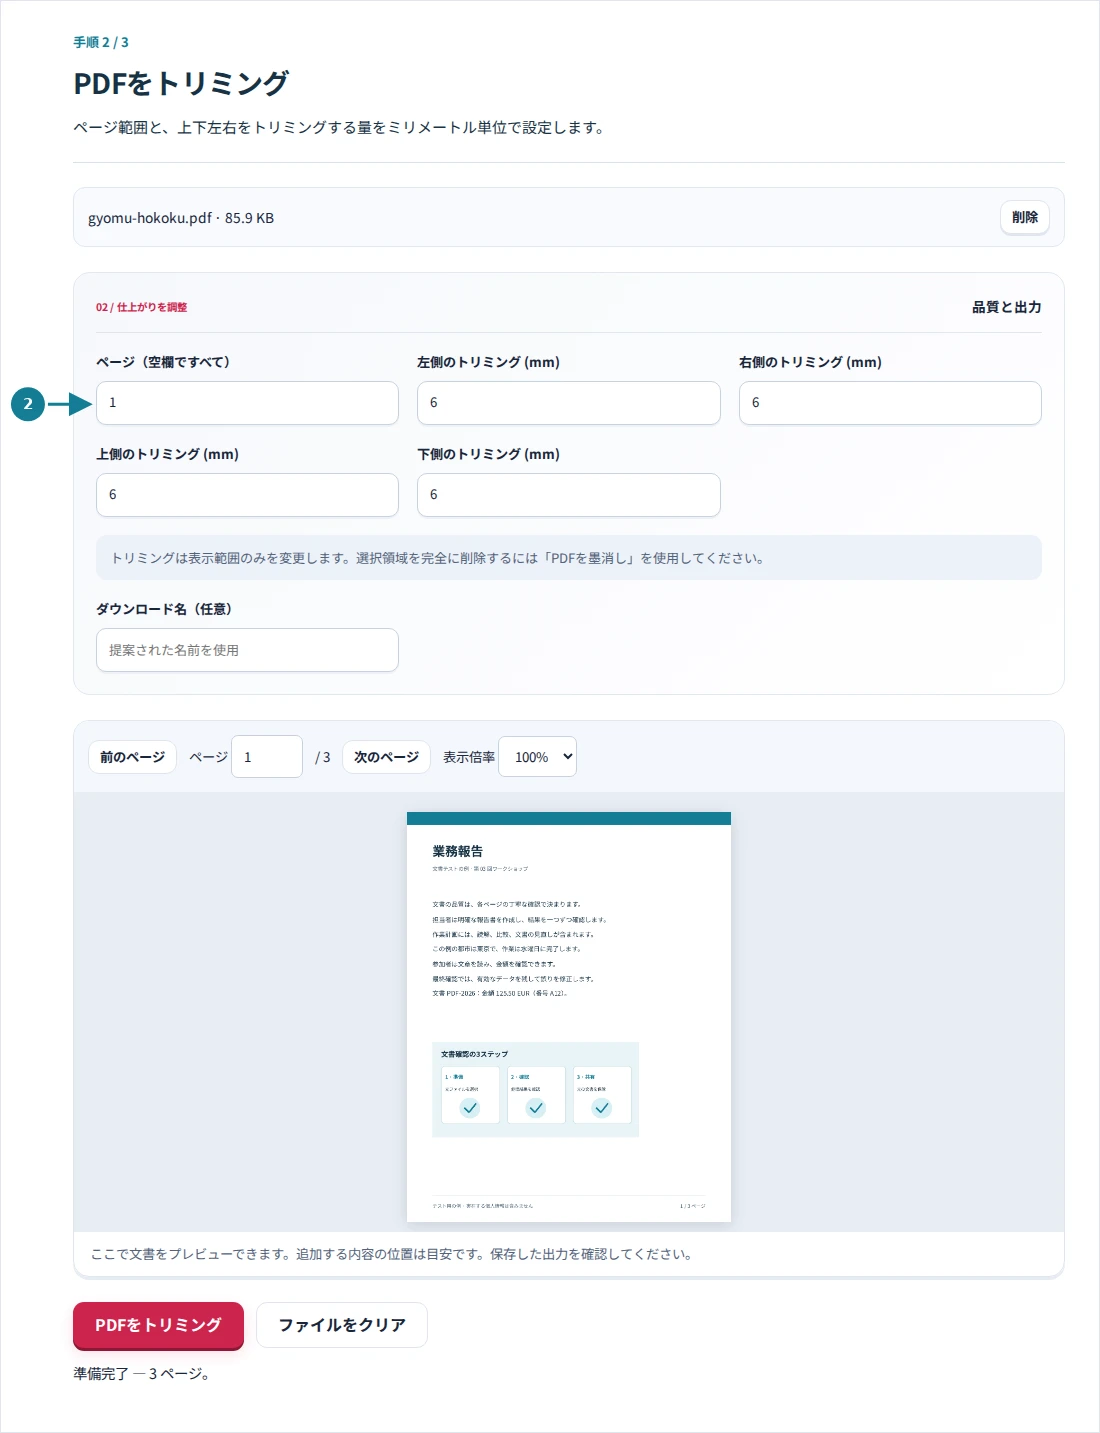Screen dimensions: 1100x1433
Task: Click the 手順 2 / 3 step indicator
Action: (101, 42)
